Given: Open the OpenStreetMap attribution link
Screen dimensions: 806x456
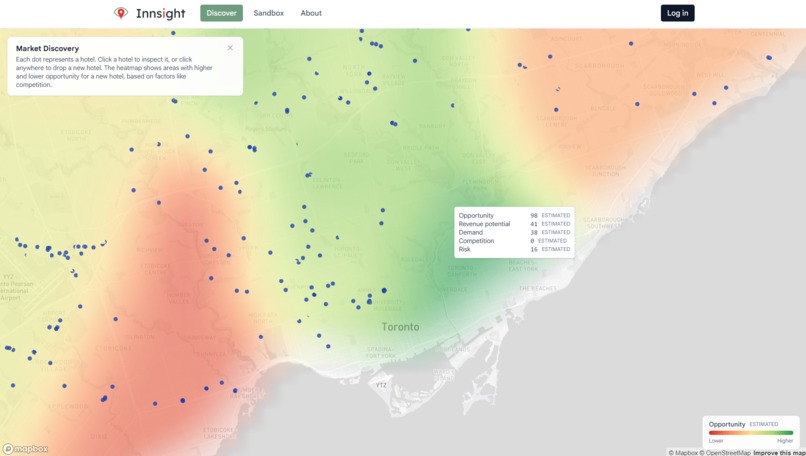Looking at the screenshot, I should pos(725,453).
